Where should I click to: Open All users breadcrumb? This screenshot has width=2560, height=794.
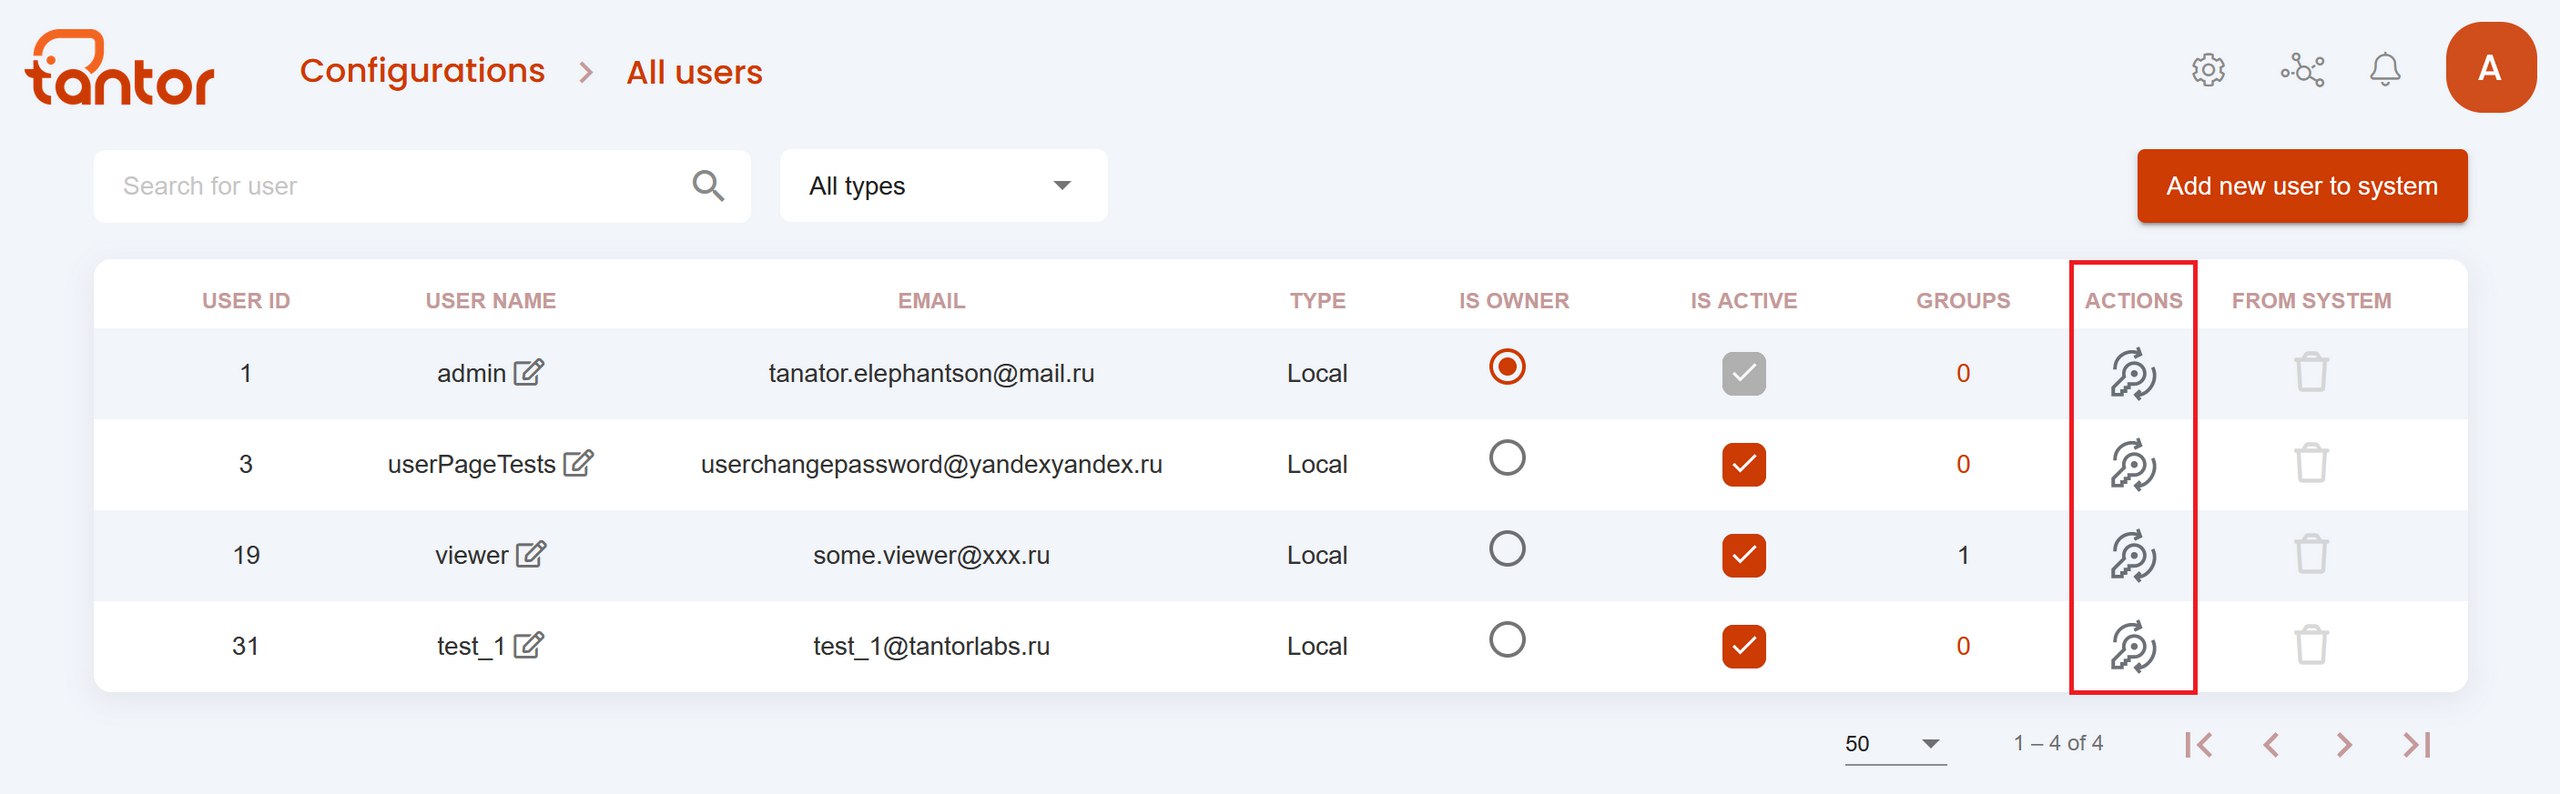click(x=694, y=72)
